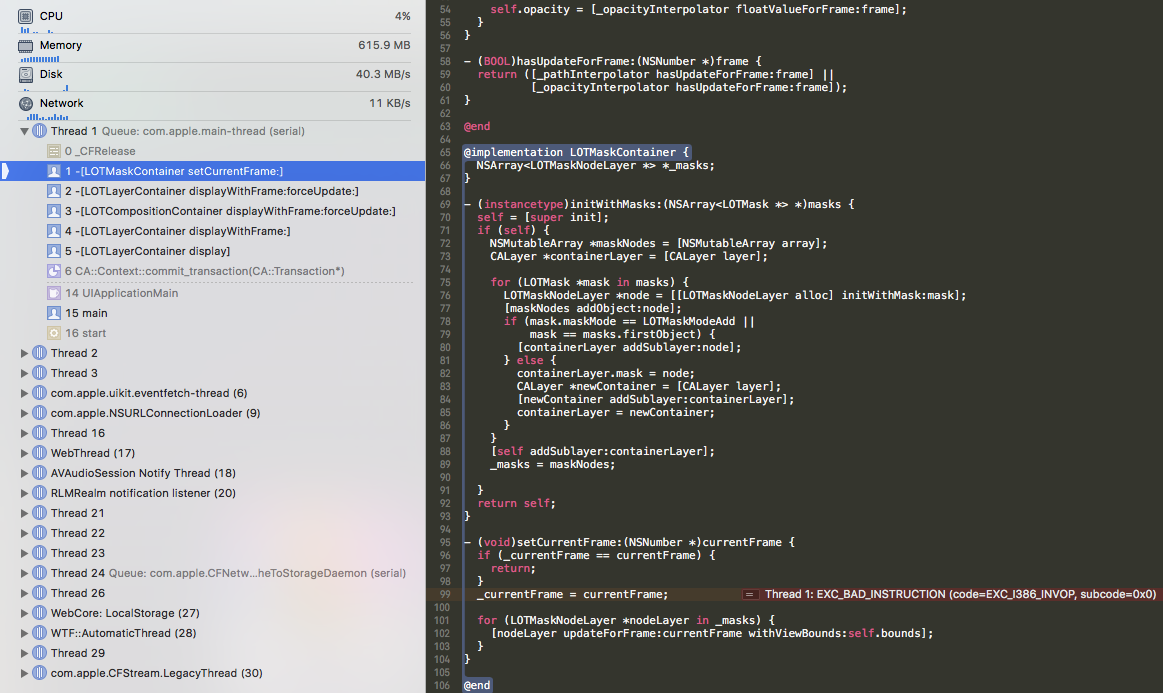The image size is (1163, 693).
Task: Select frame 4 LOTLayerContainer displayWithFrame:
Action: point(213,231)
